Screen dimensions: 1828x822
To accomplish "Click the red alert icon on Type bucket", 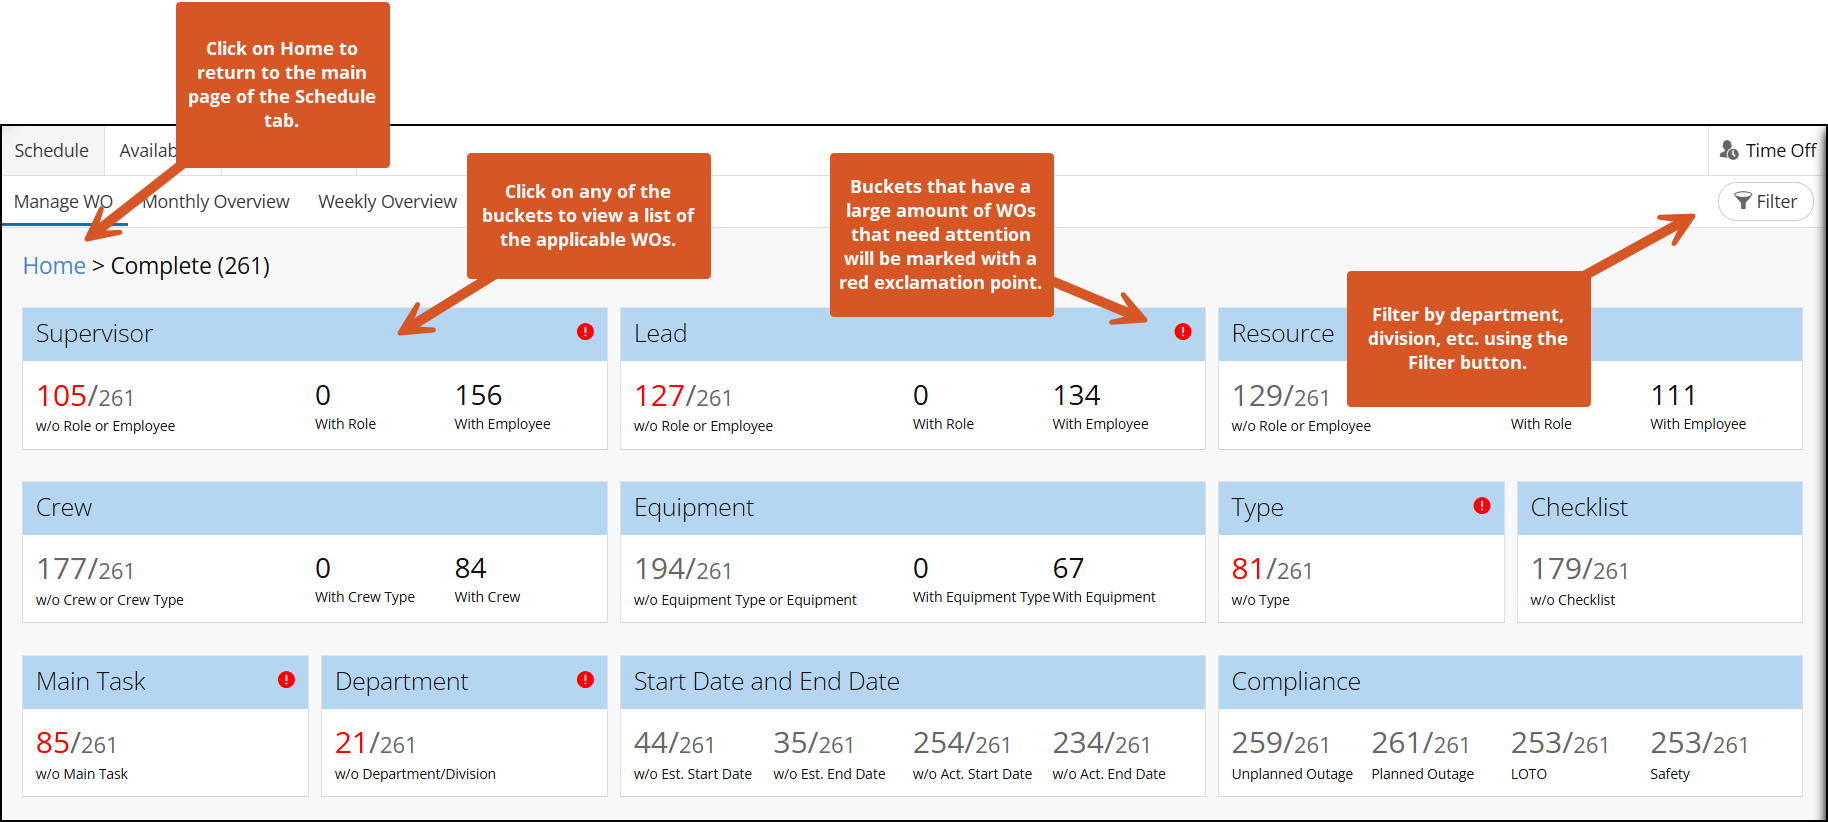I will point(1482,506).
